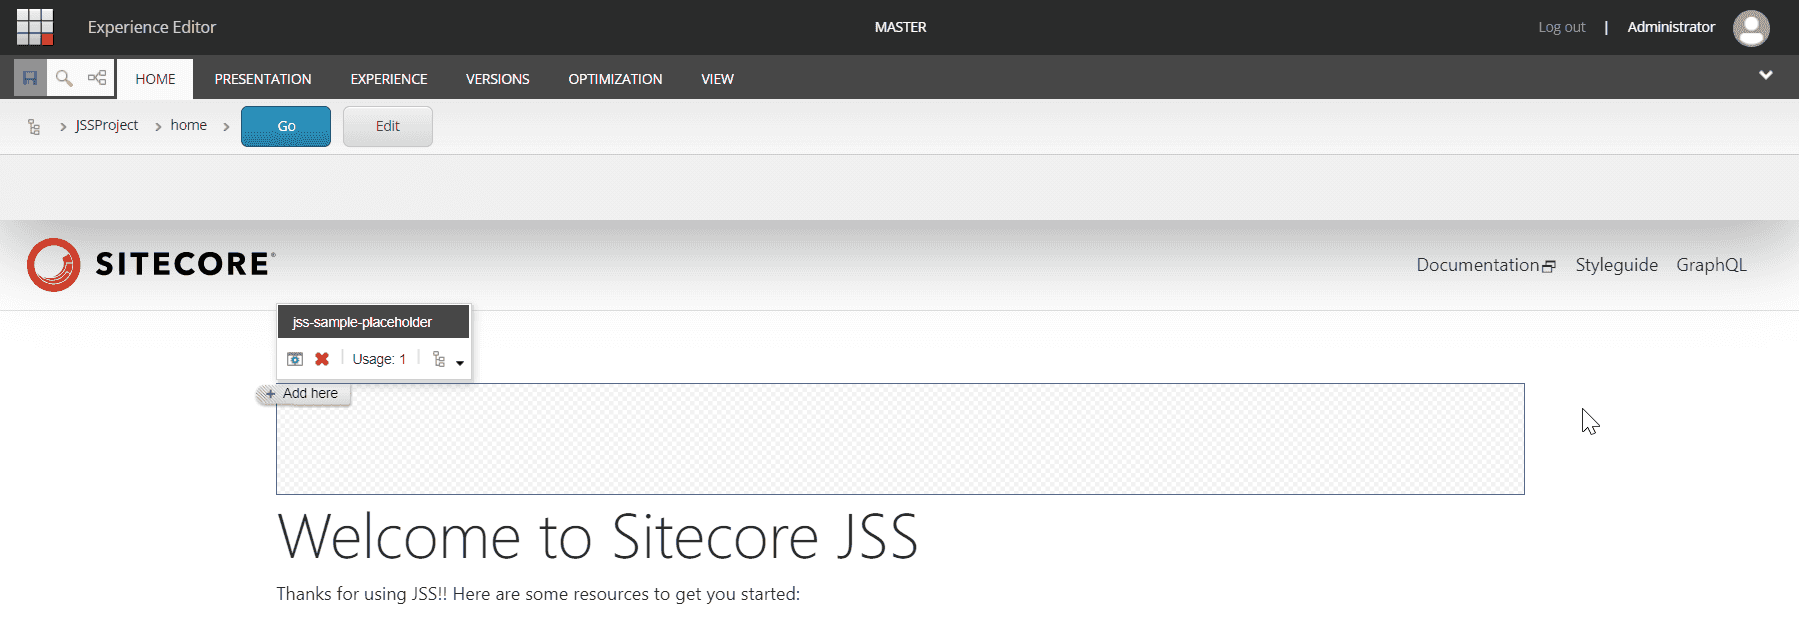This screenshot has width=1799, height=623.
Task: Click the Administrator user name
Action: 1671,27
